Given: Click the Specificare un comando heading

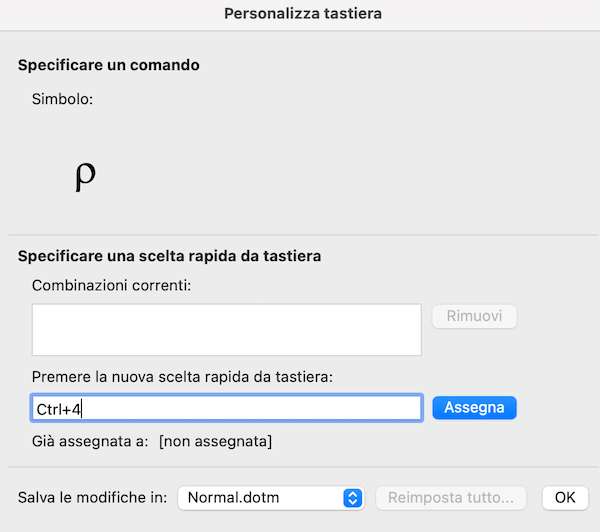Looking at the screenshot, I should (109, 65).
